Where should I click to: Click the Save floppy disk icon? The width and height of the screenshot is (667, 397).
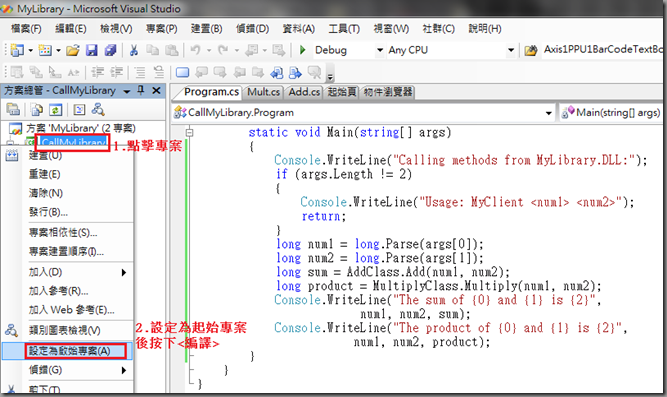(x=91, y=50)
